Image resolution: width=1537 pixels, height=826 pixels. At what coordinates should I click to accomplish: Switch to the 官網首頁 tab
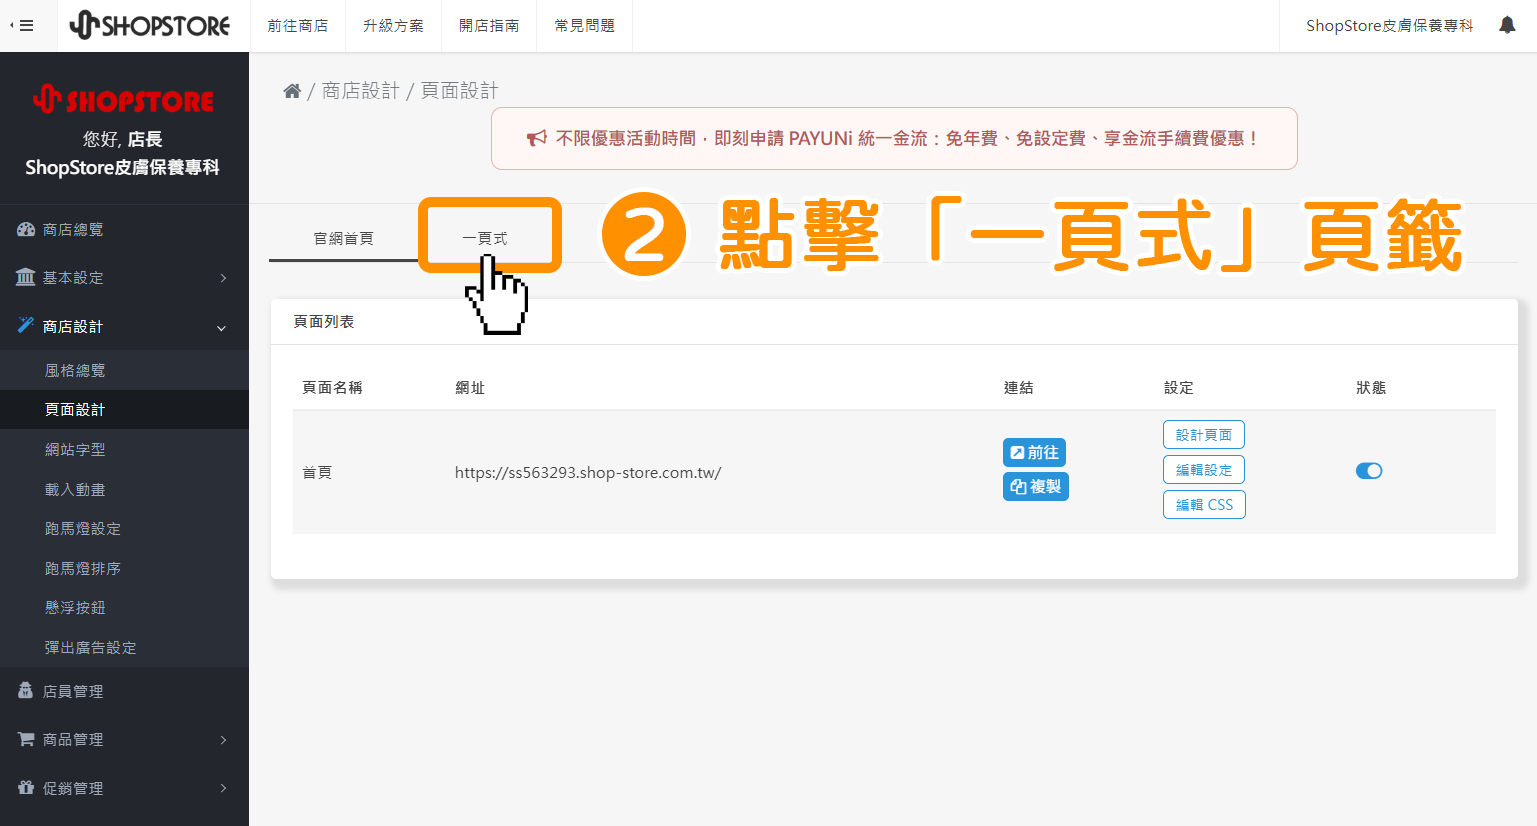tap(343, 238)
